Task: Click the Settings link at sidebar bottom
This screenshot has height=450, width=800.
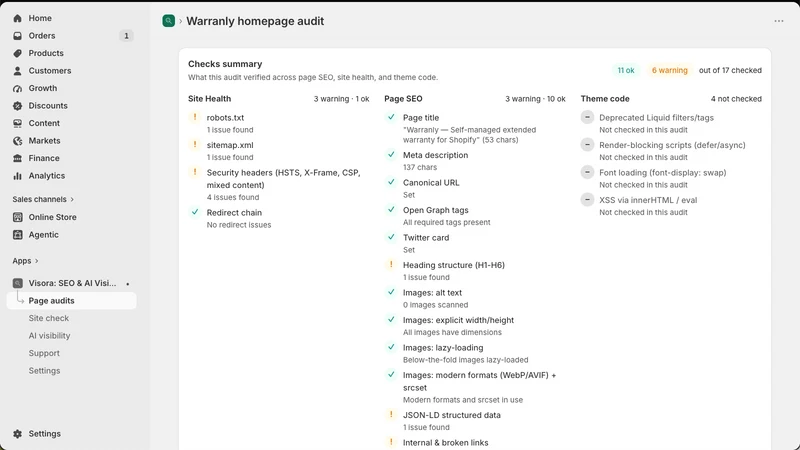Action: [x=44, y=434]
